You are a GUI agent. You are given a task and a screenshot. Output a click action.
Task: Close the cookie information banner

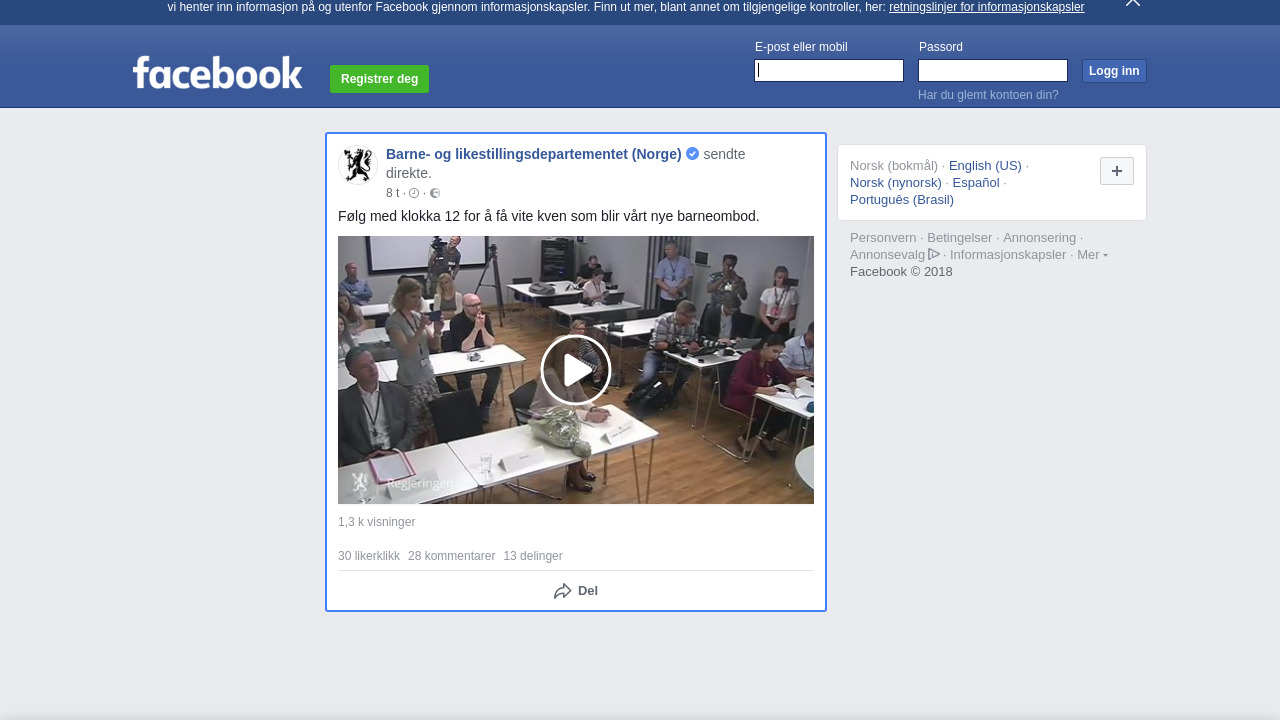[x=1132, y=3]
